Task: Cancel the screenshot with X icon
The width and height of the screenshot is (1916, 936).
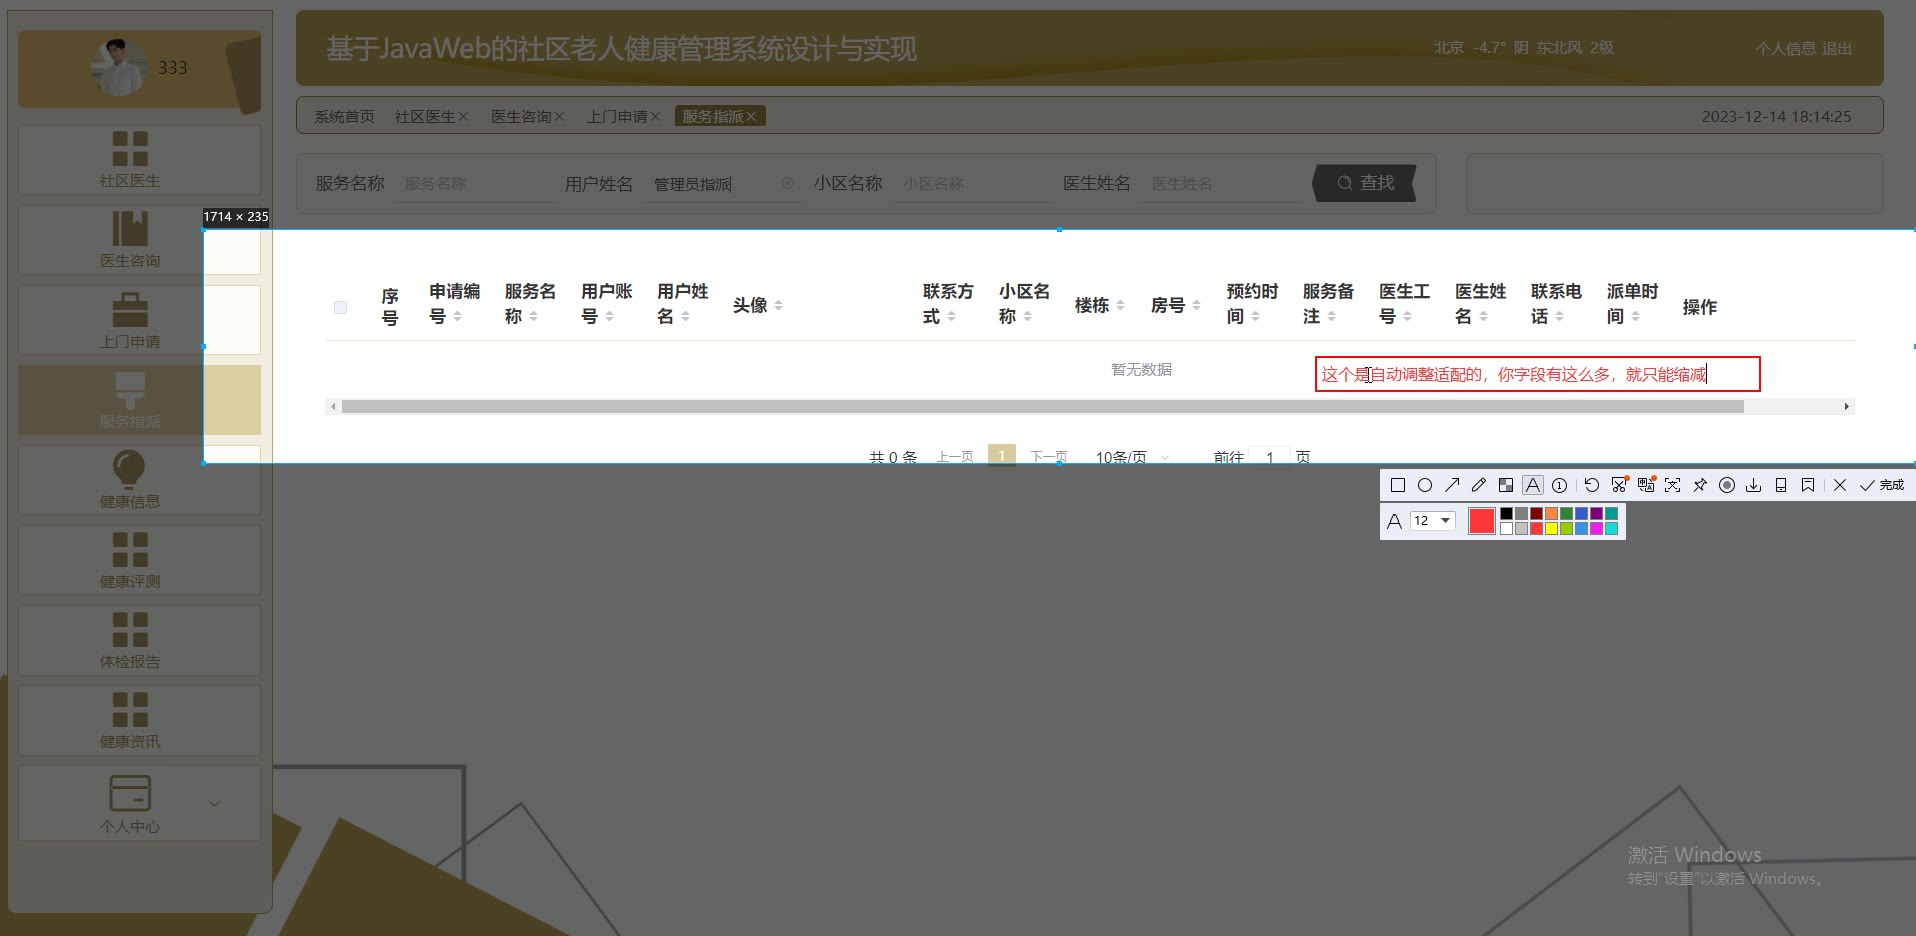Action: (1840, 485)
